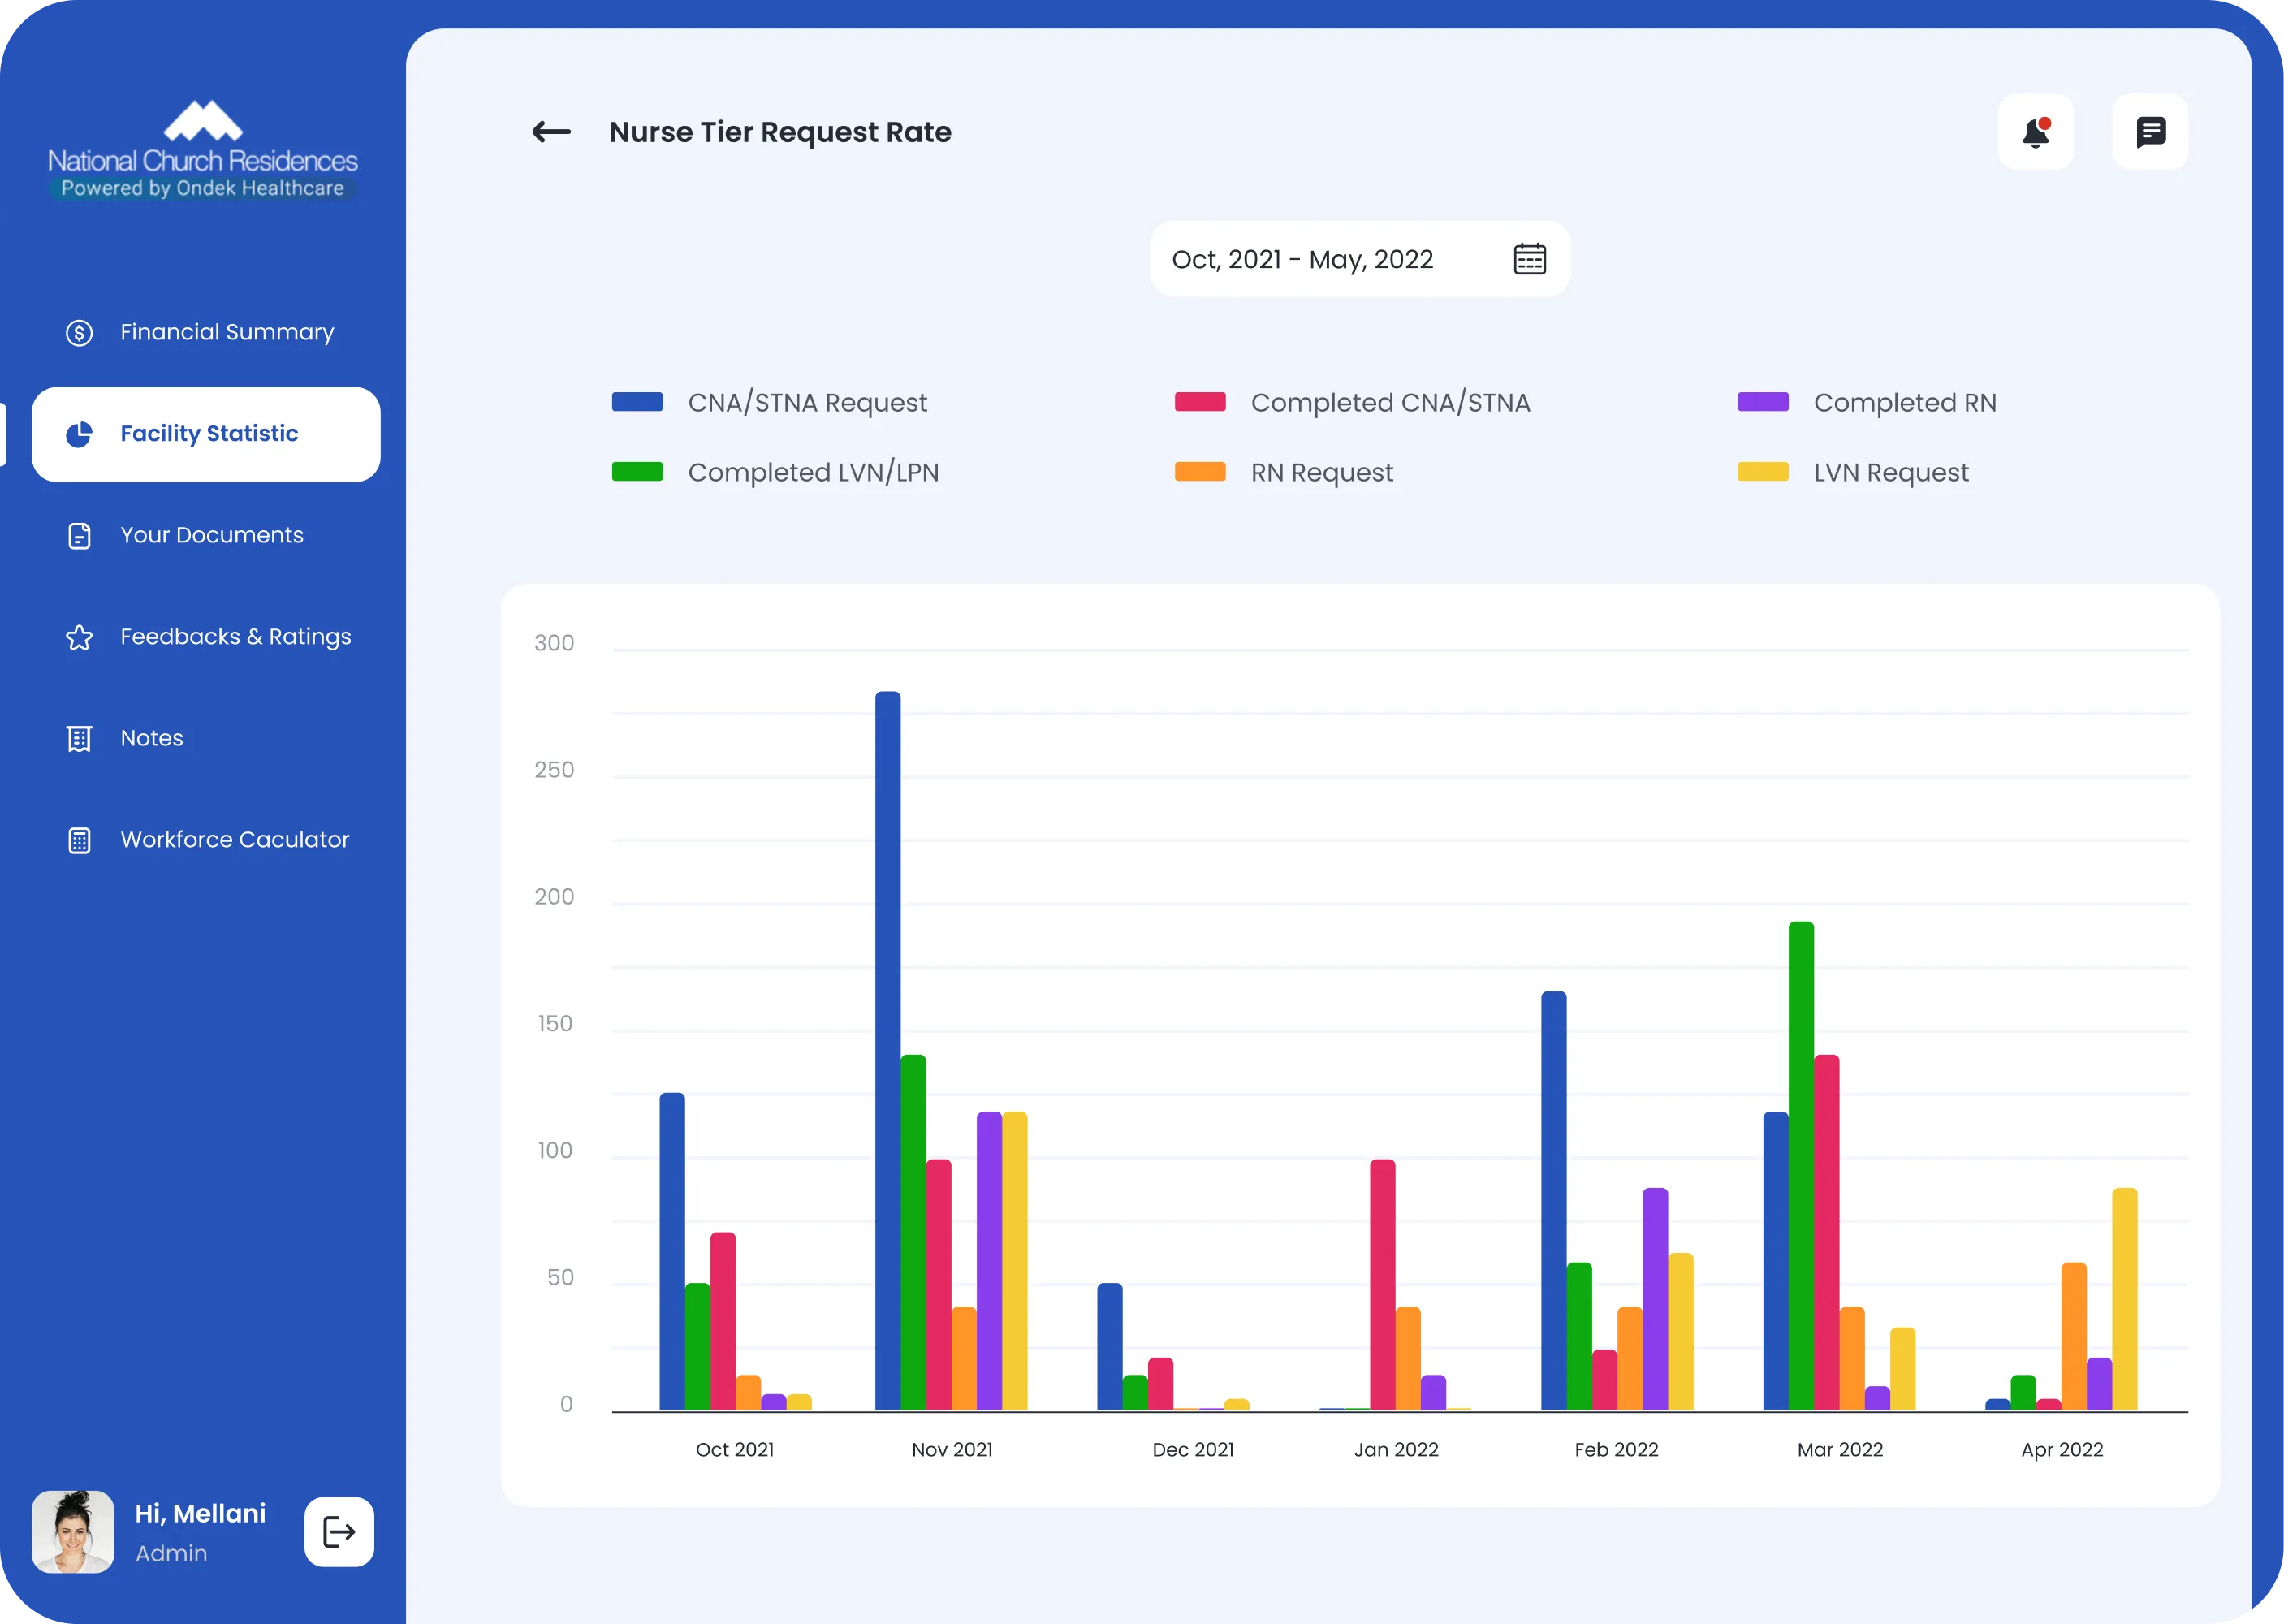Click the back arrow icon
The width and height of the screenshot is (2284, 1624).
(x=551, y=132)
